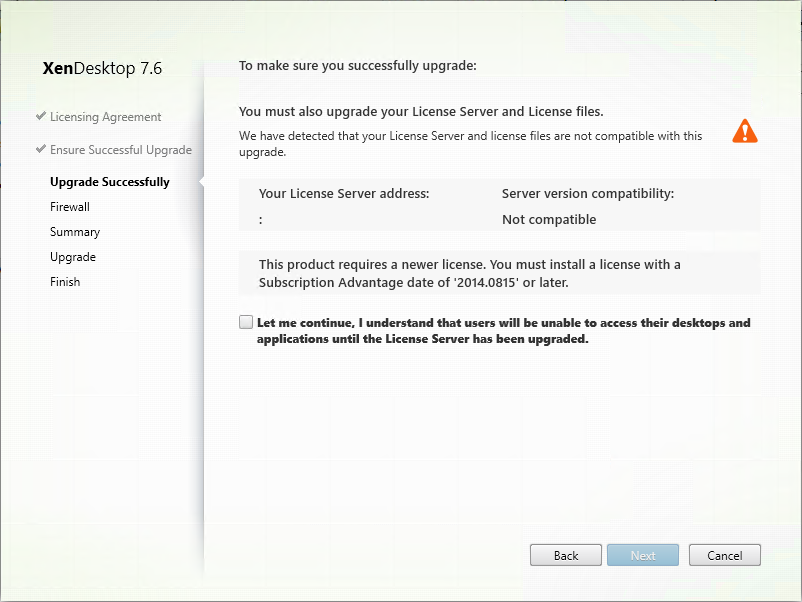Open the Firewall step in sidebar

pyautogui.click(x=70, y=207)
